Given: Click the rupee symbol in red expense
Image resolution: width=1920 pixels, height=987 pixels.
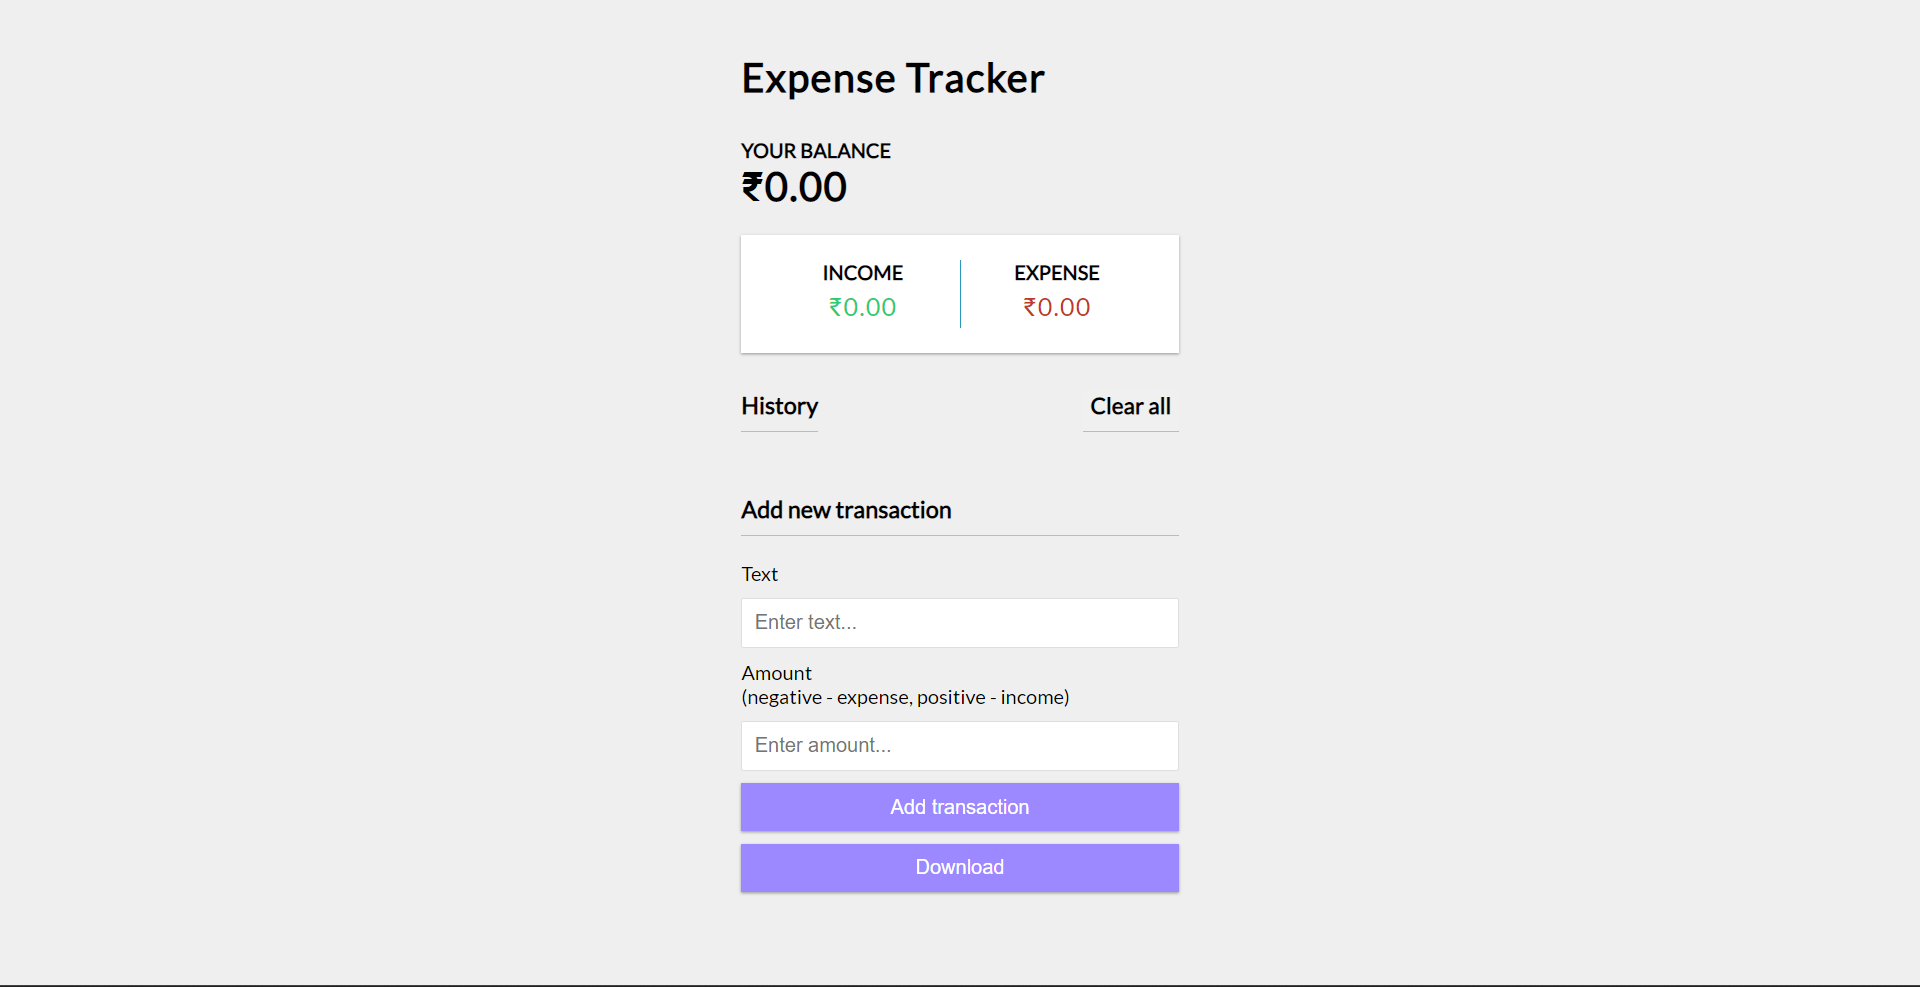Looking at the screenshot, I should click(1029, 307).
